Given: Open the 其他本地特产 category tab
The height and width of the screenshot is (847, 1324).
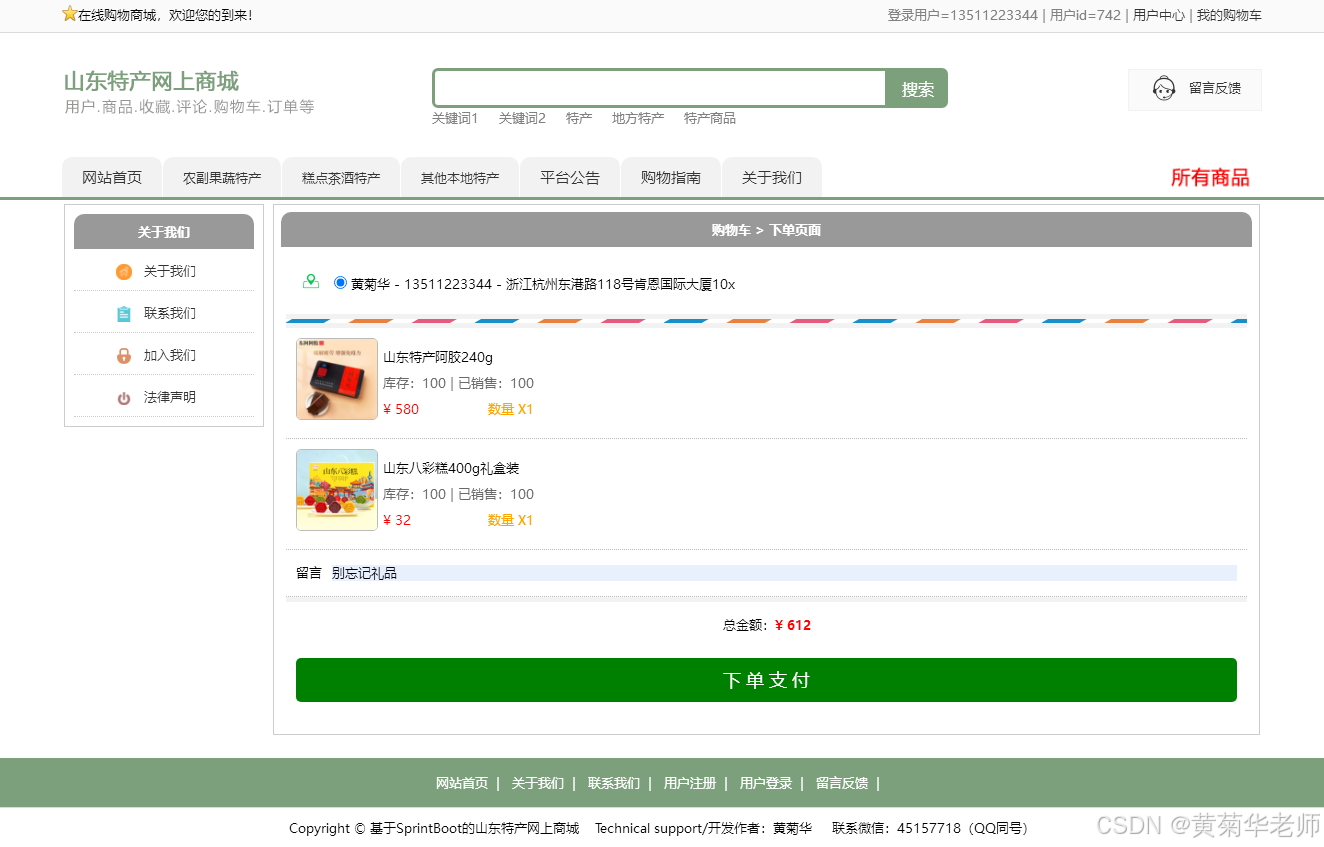Looking at the screenshot, I should click(460, 177).
